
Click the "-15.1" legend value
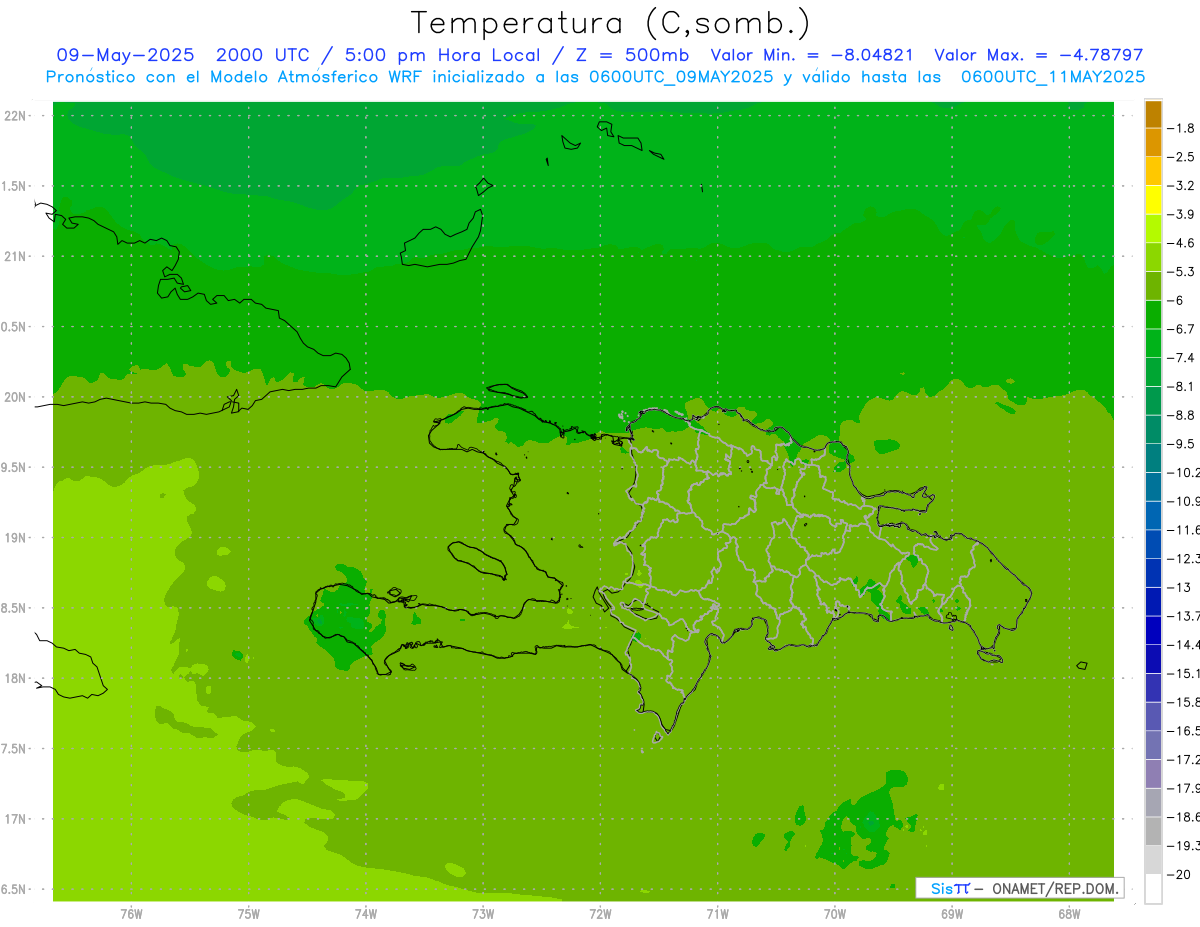[x=1183, y=673]
